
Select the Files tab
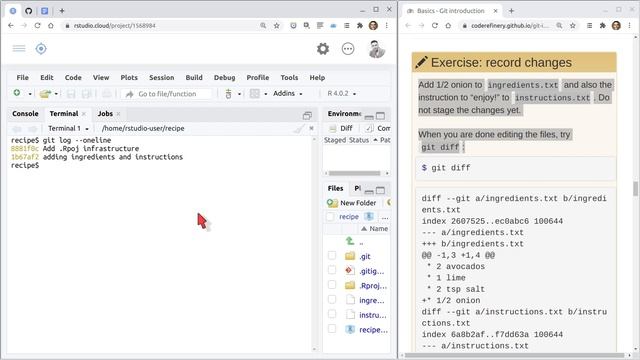point(335,188)
